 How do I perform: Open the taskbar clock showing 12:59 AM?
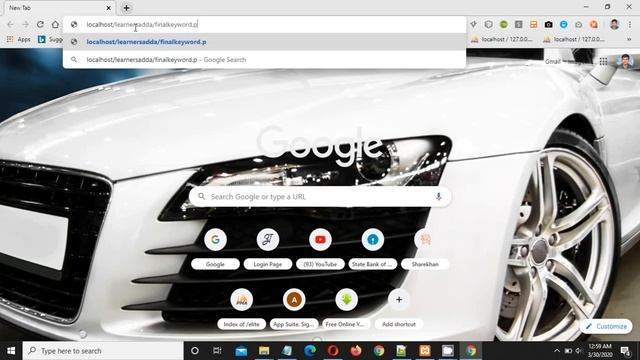[x=600, y=351]
